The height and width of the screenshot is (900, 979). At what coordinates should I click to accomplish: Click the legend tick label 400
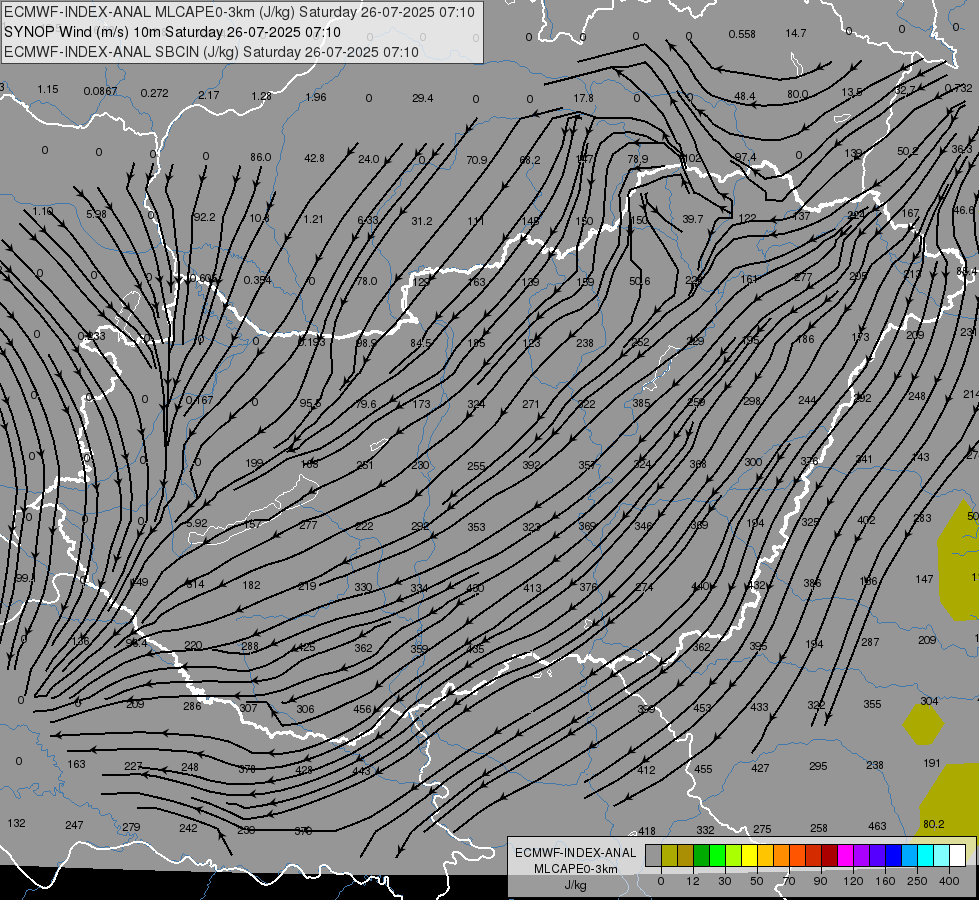949,881
